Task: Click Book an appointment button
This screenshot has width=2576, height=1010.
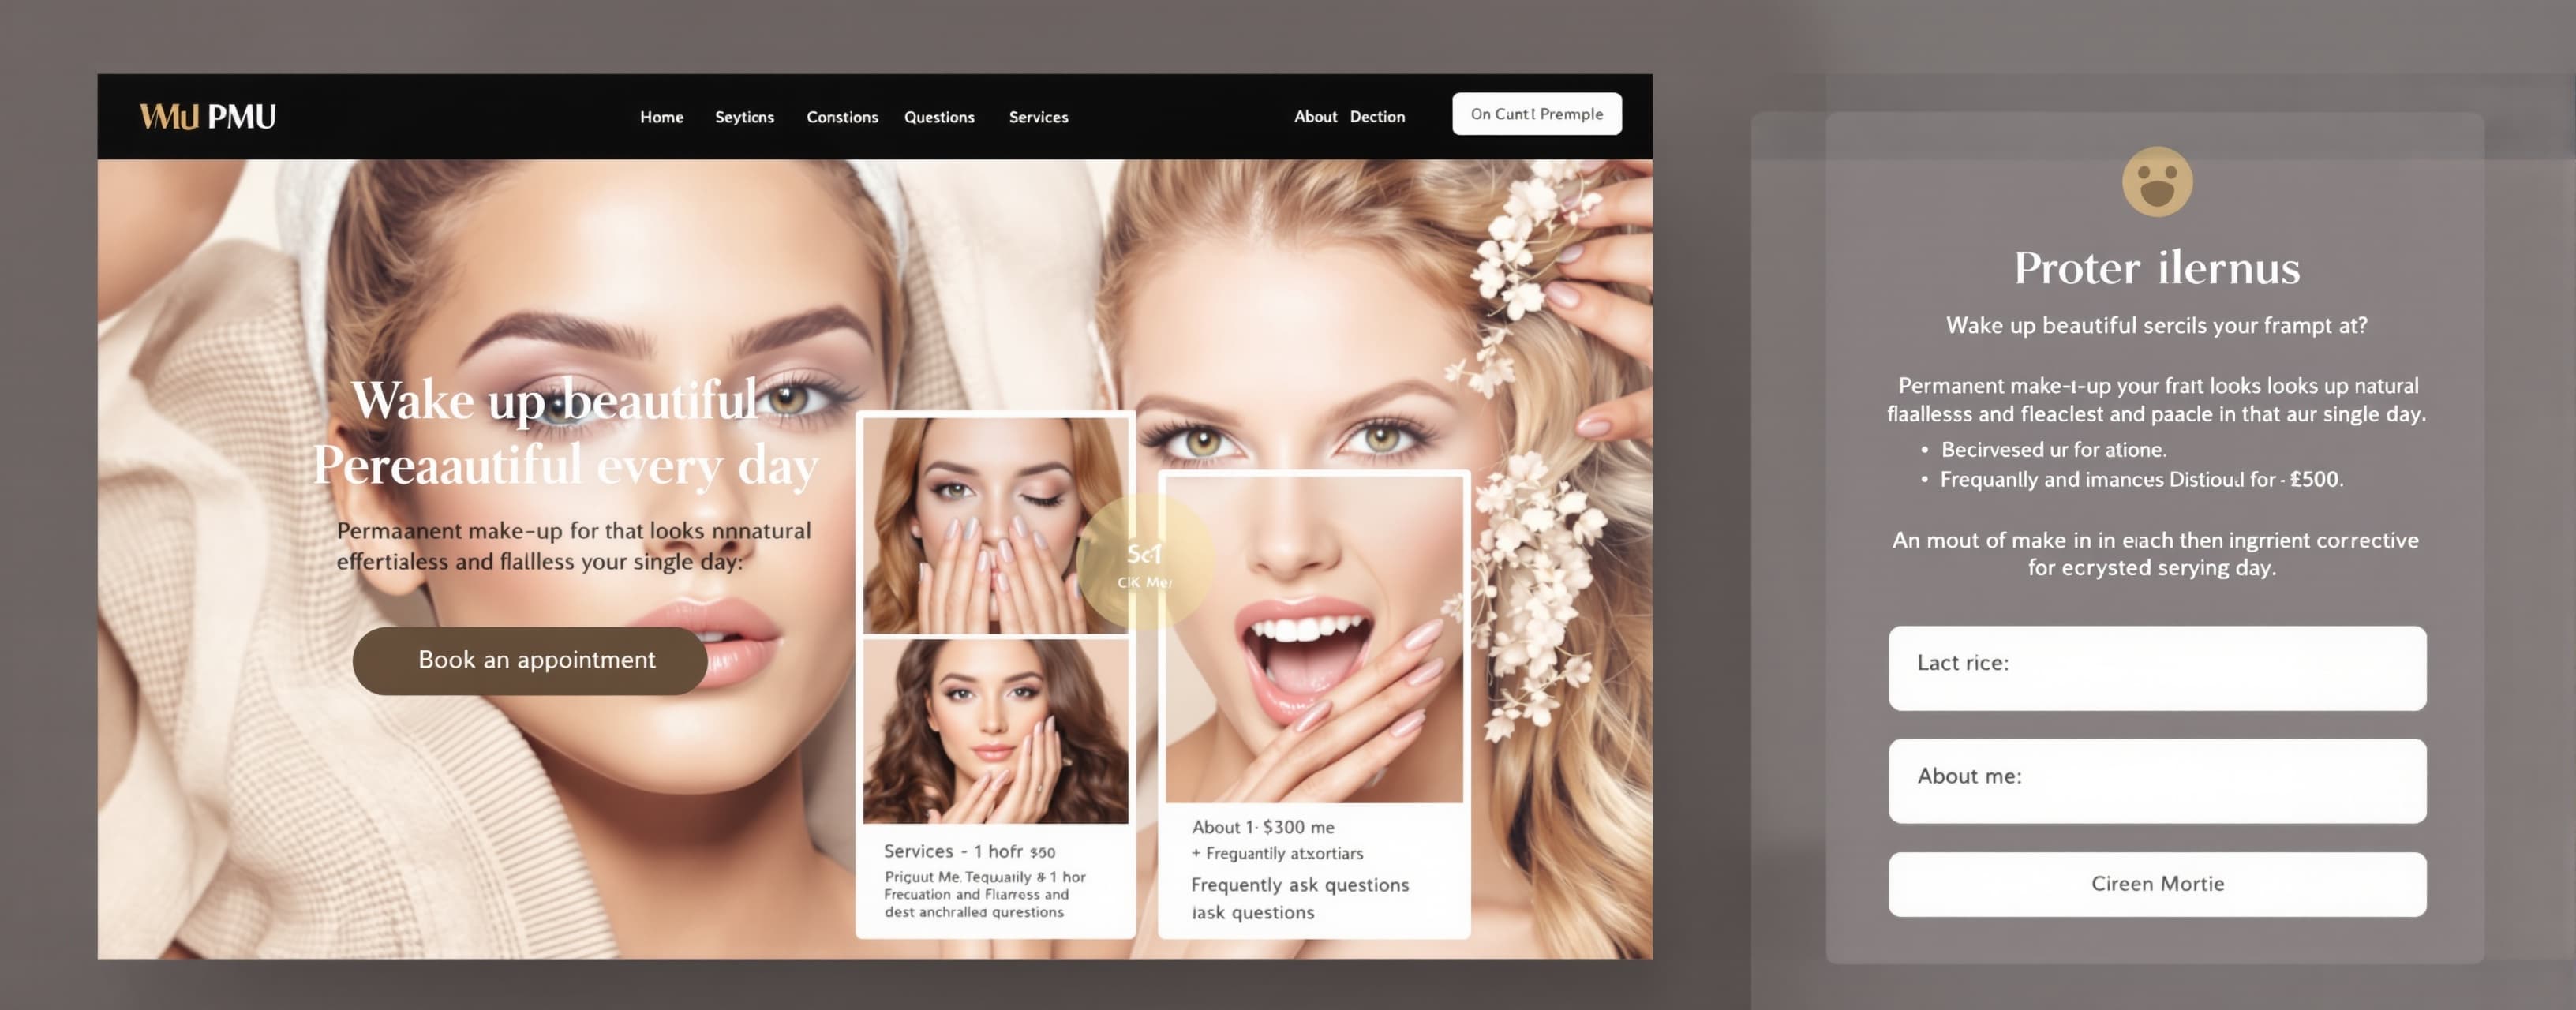Action: click(530, 660)
